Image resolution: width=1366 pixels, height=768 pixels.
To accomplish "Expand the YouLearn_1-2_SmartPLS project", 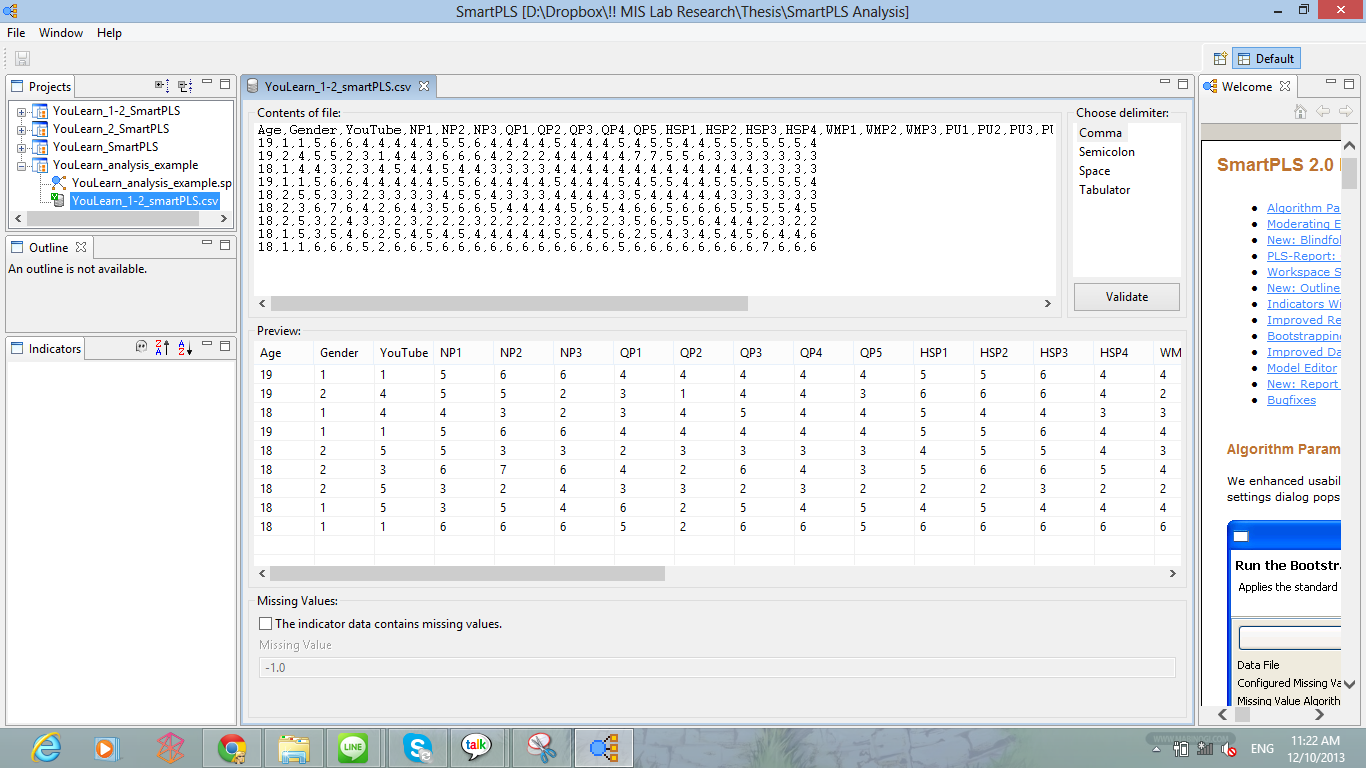I will pyautogui.click(x=22, y=111).
